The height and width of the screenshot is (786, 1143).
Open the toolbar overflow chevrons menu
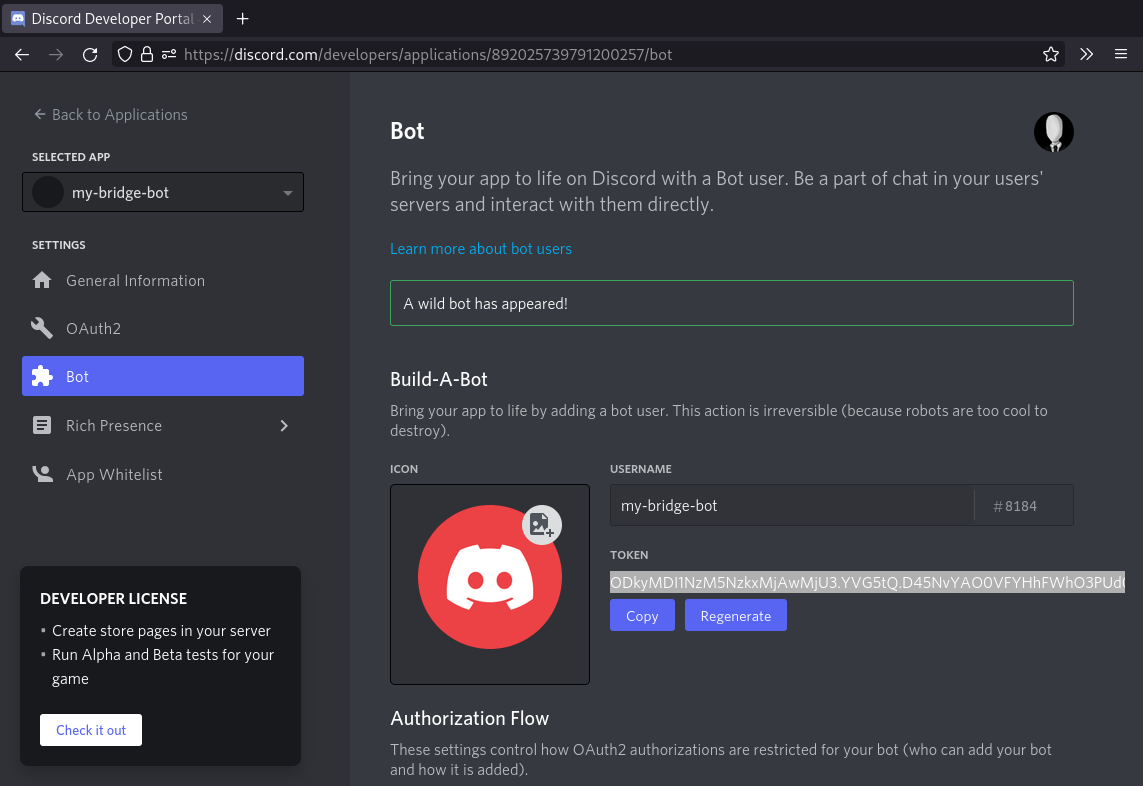1086,55
